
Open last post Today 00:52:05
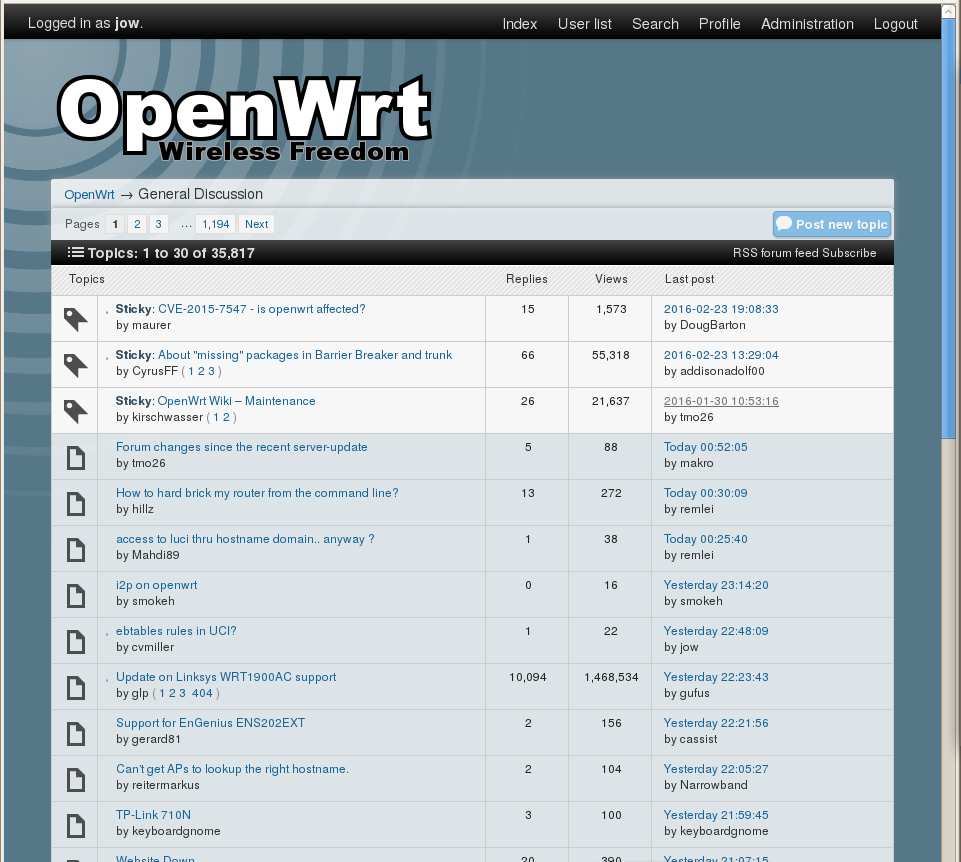pyautogui.click(x=705, y=447)
